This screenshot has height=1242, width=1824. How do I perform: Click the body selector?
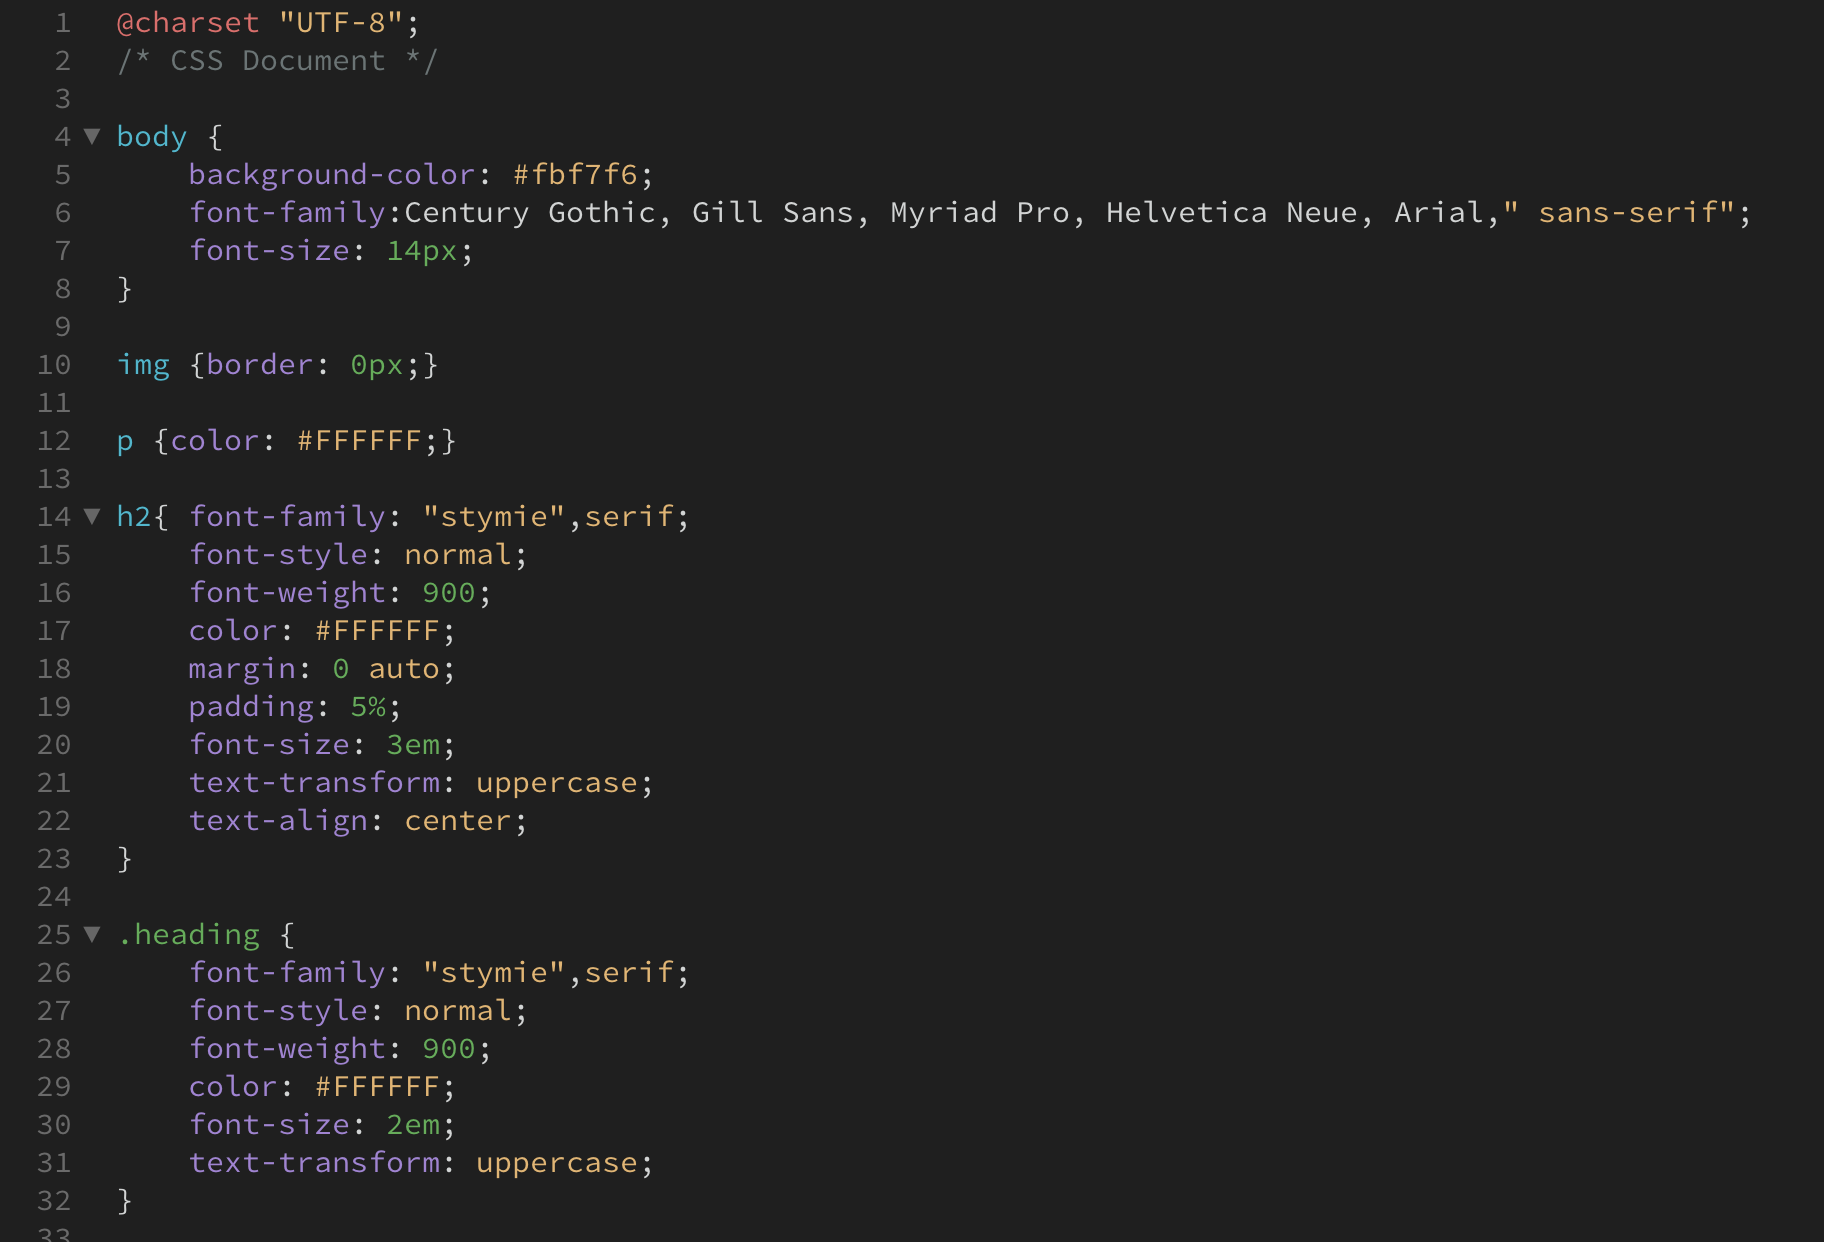[152, 136]
